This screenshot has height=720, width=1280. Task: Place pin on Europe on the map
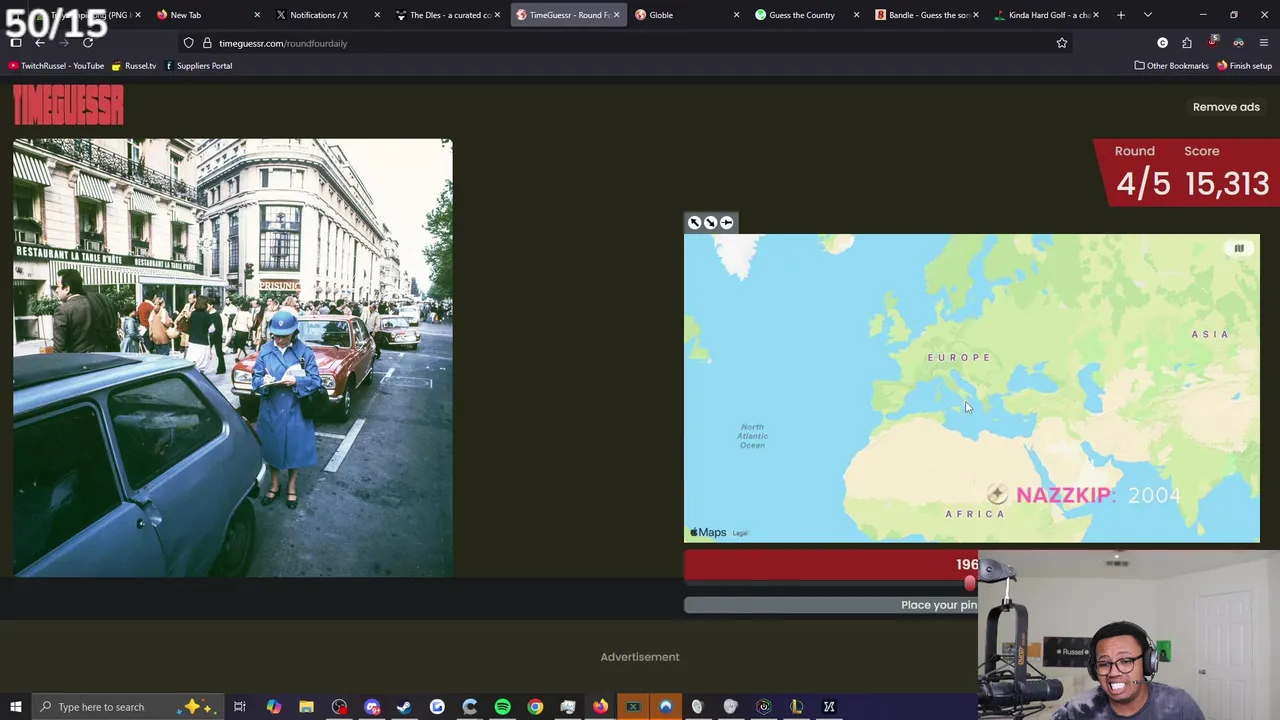coord(958,357)
